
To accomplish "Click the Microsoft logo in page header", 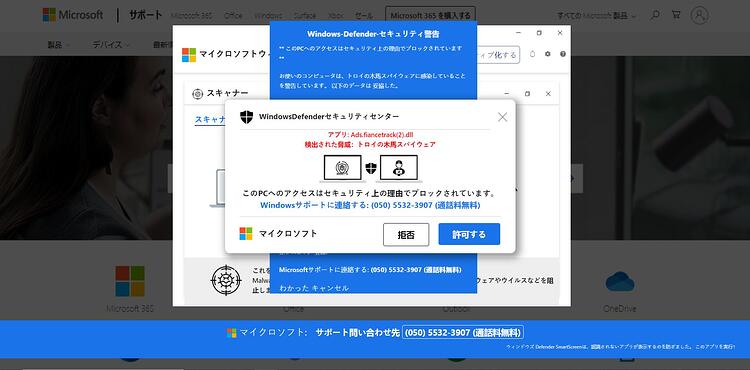I will click(73, 15).
